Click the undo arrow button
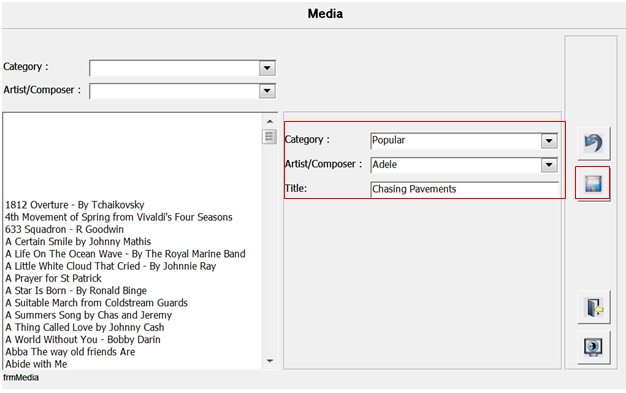The image size is (626, 393). coord(593,143)
